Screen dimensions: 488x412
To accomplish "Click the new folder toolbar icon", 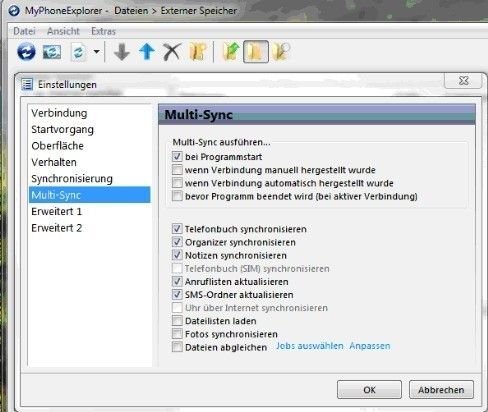I will pyautogui.click(x=198, y=52).
